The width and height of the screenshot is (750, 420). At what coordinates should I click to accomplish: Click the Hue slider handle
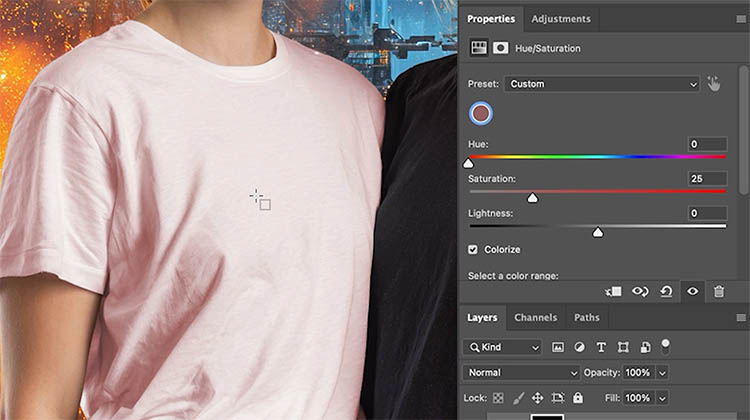(x=468, y=164)
